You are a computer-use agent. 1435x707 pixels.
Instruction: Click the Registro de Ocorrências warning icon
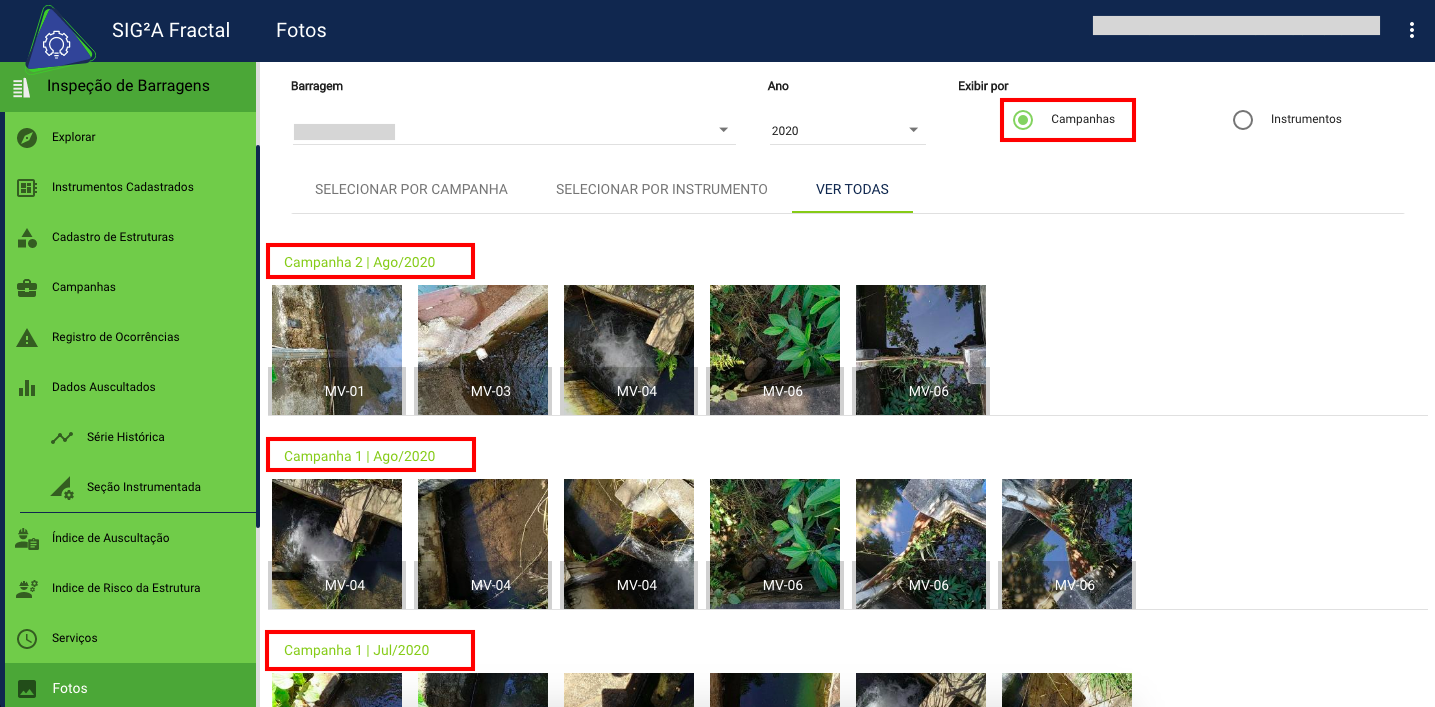[x=28, y=338]
